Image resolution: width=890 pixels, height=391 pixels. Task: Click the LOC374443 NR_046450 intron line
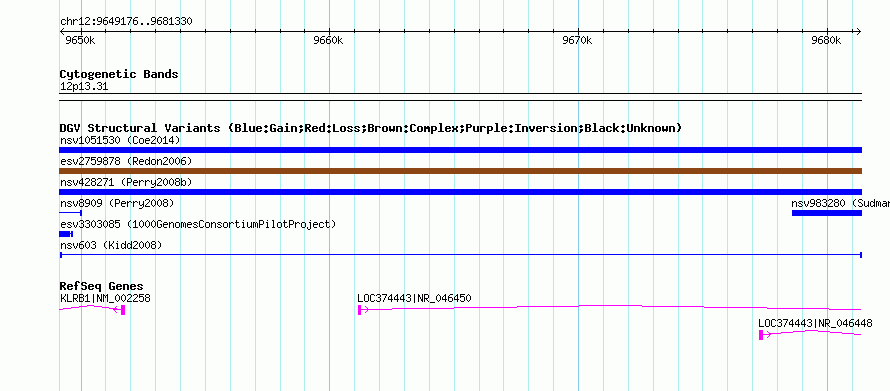(611, 308)
